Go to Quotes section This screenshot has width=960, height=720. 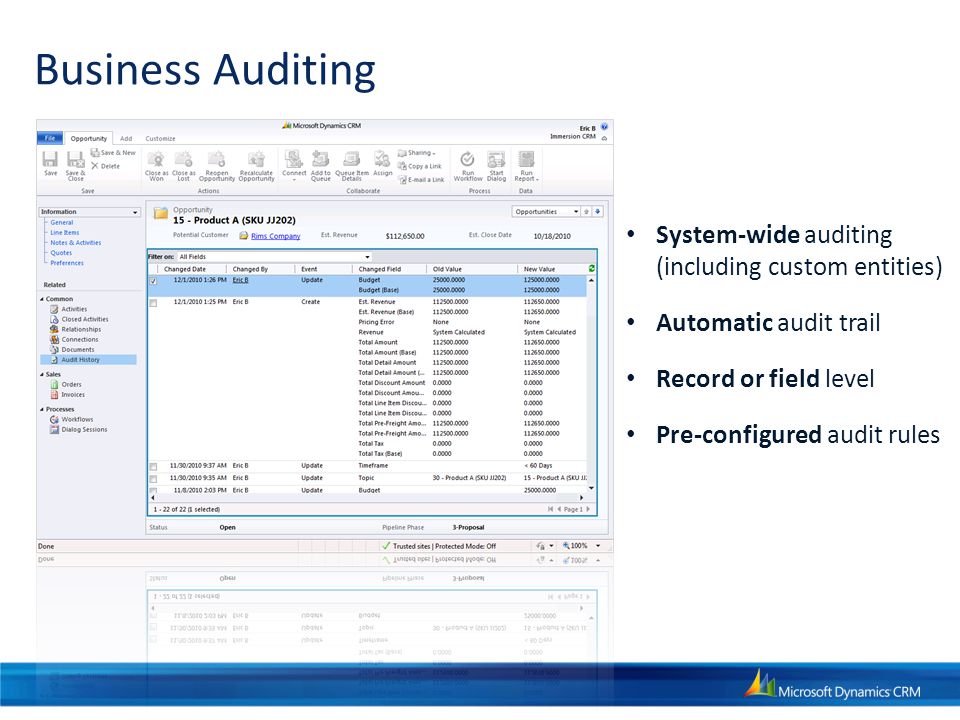pyautogui.click(x=61, y=253)
